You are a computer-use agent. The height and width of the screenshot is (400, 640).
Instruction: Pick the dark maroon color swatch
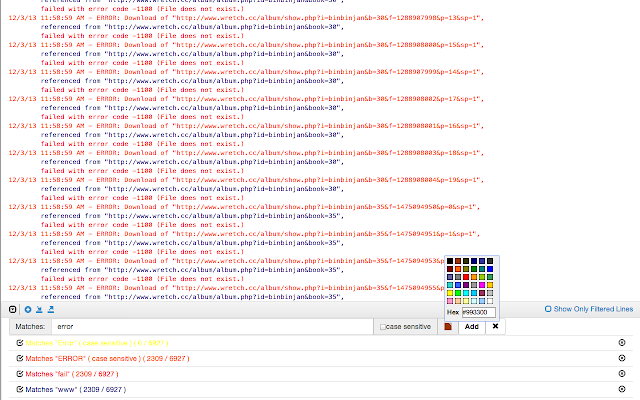coord(450,269)
